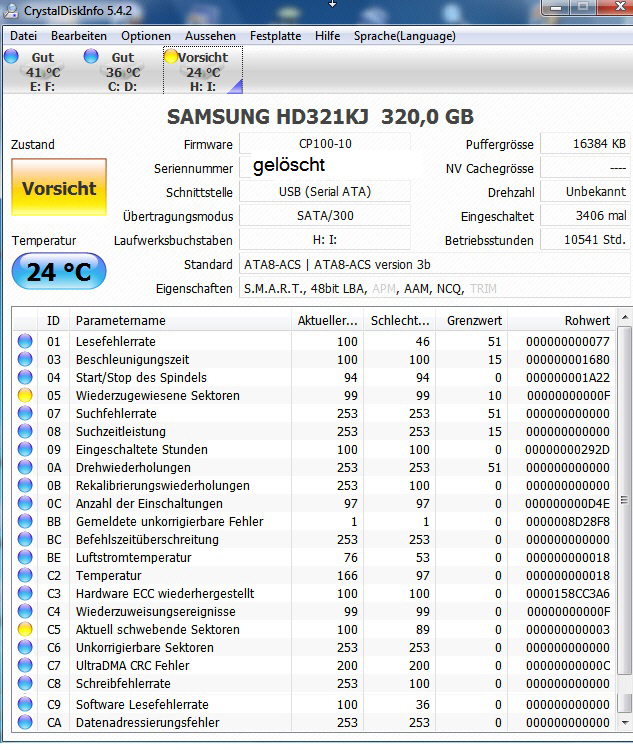The image size is (633, 750).
Task: Open the Aussehen menu
Action: click(x=211, y=36)
